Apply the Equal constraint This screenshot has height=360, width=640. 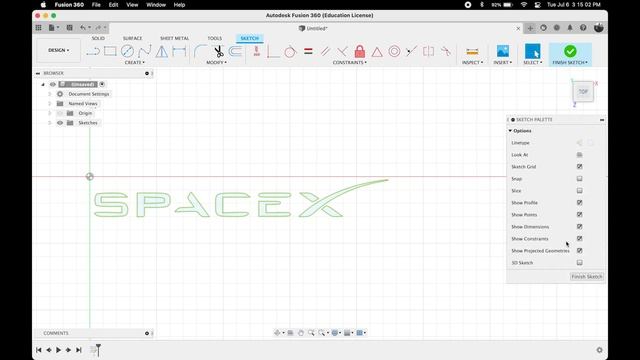pos(308,51)
